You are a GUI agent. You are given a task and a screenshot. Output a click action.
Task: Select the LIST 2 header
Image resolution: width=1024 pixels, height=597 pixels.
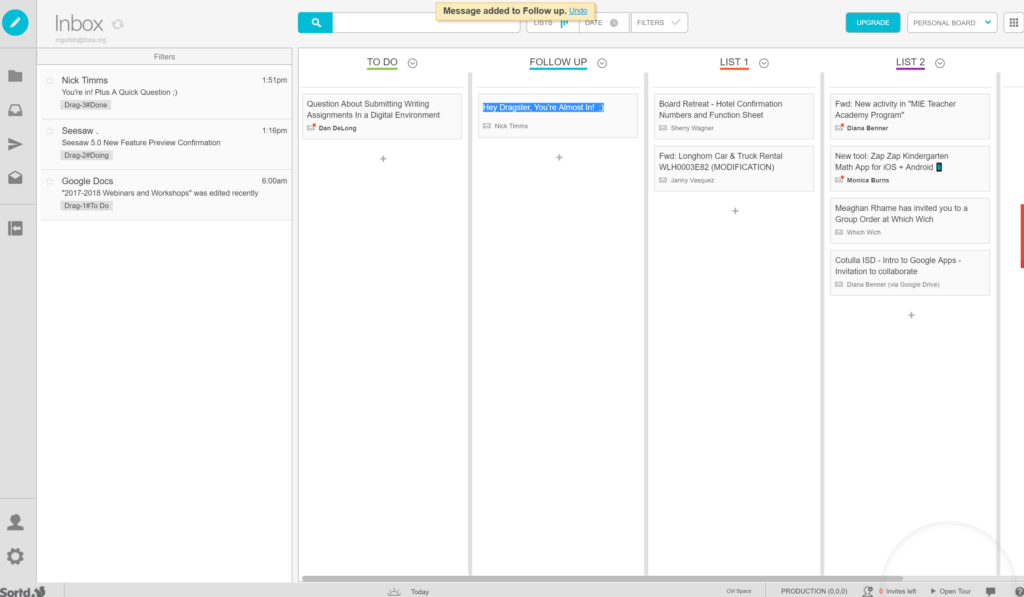tap(910, 62)
